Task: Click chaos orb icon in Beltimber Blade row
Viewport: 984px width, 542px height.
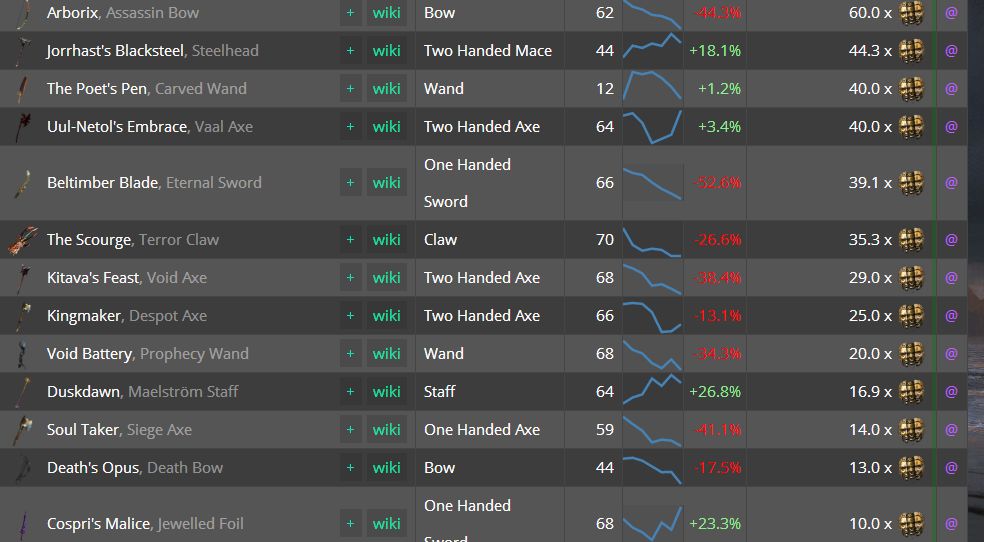Action: pyautogui.click(x=911, y=183)
